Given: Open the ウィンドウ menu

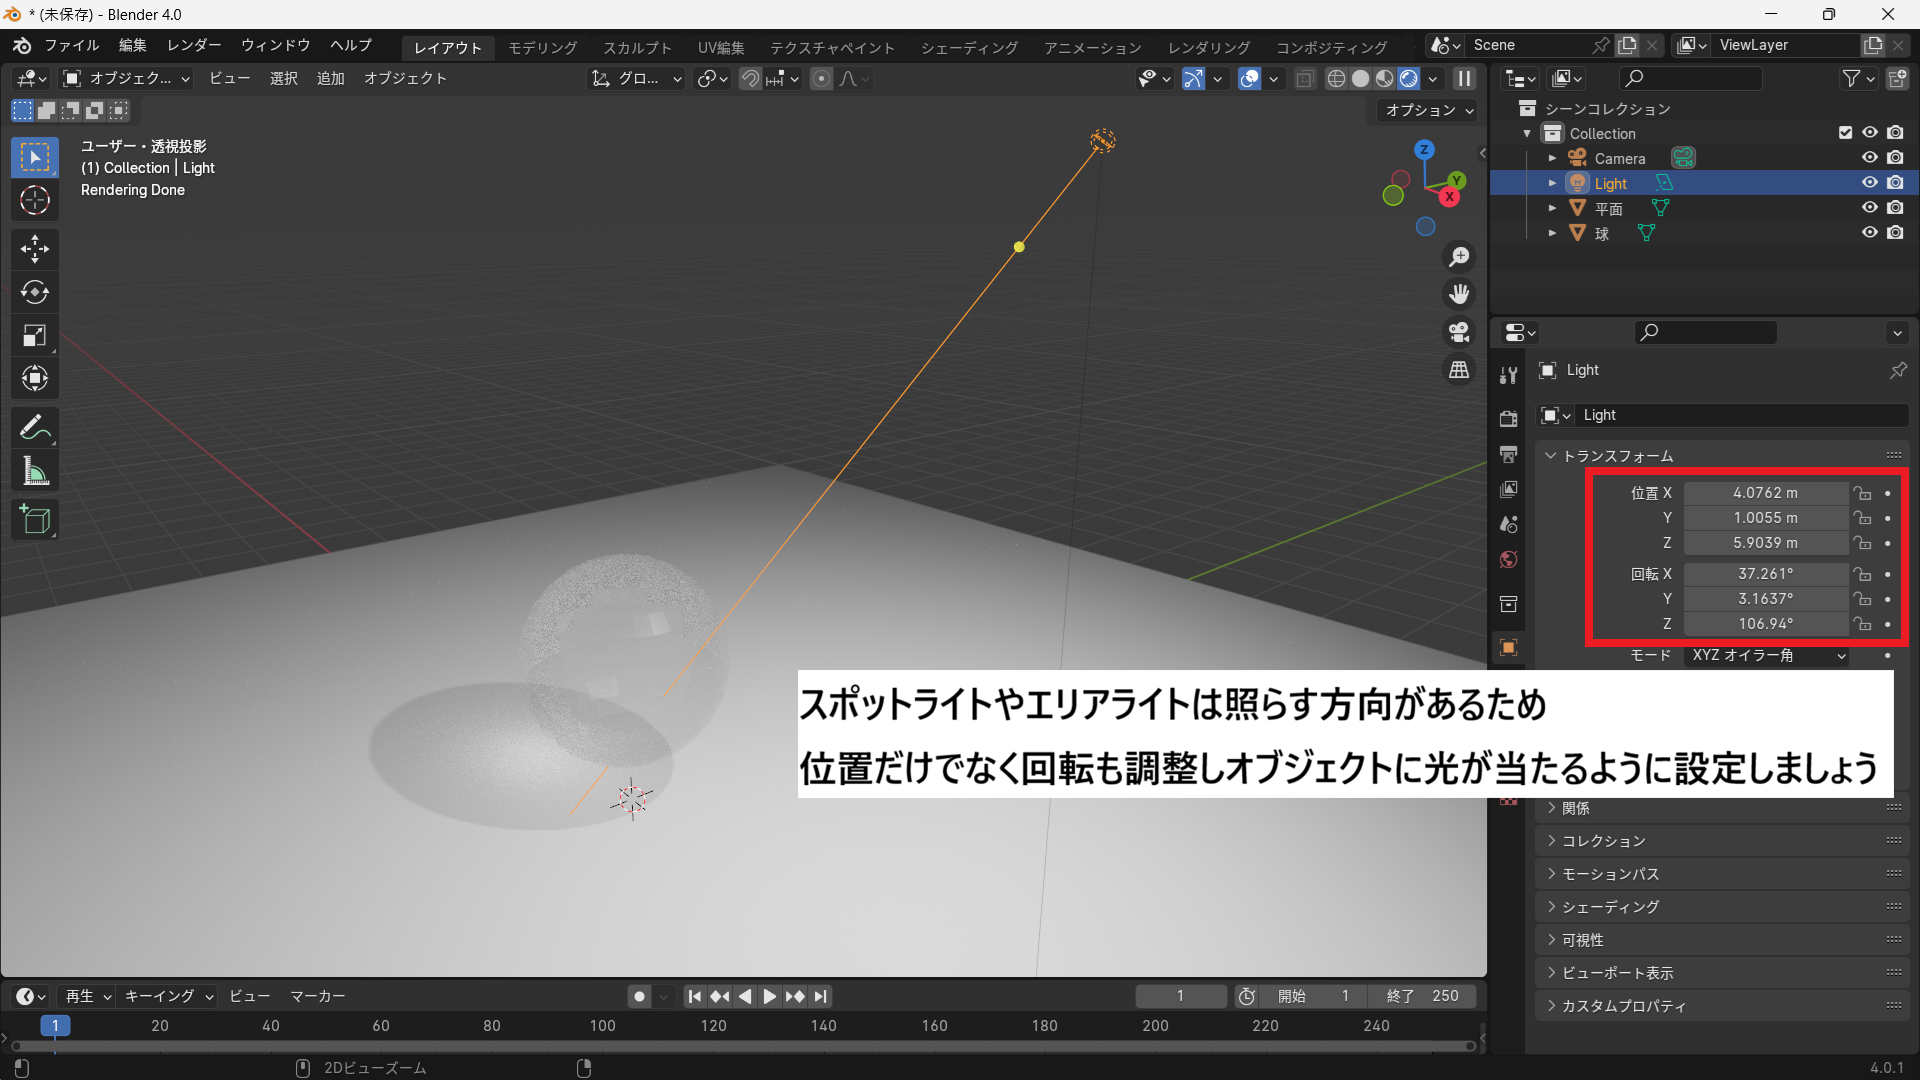Looking at the screenshot, I should pos(276,45).
